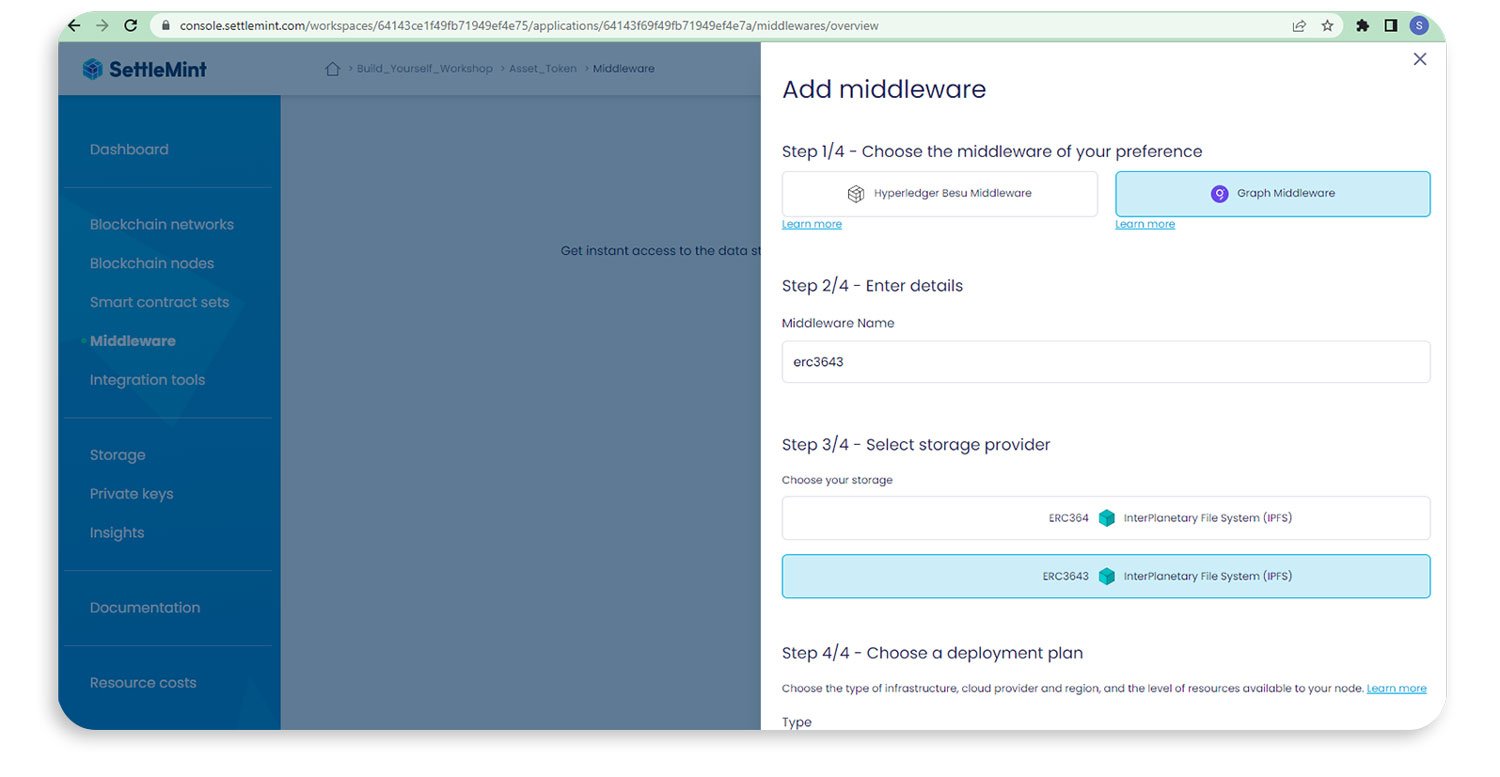
Task: Click the 'Middleware Name' label
Action: point(838,323)
